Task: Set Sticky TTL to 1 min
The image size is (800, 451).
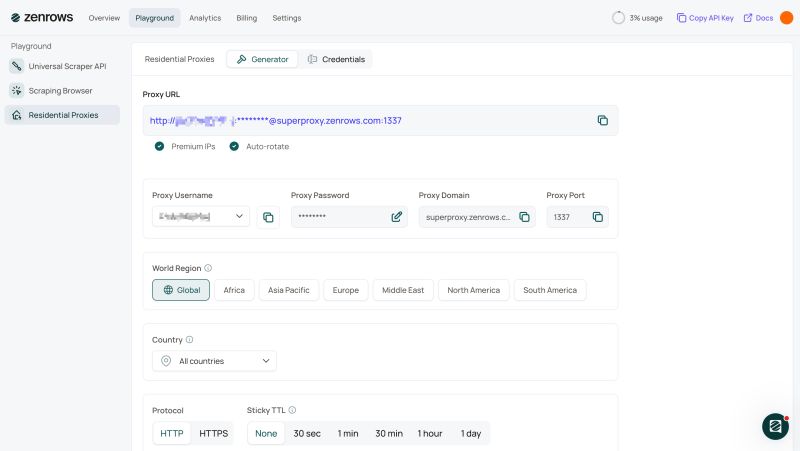Action: click(348, 433)
